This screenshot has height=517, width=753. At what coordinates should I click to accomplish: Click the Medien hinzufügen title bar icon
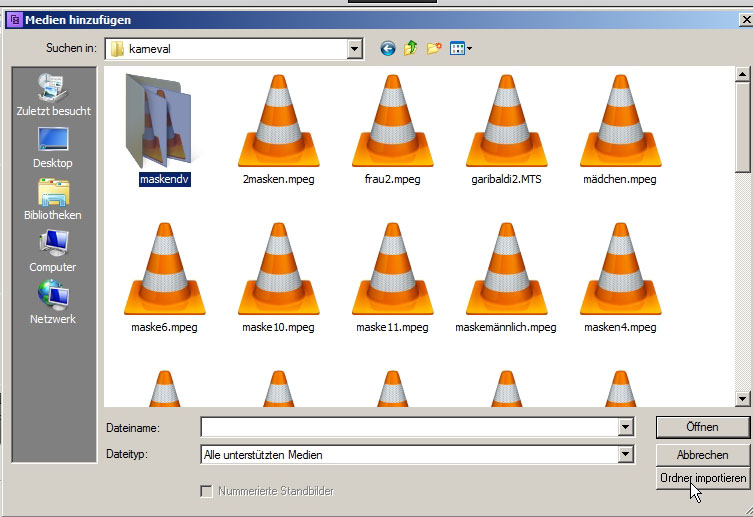(x=15, y=20)
